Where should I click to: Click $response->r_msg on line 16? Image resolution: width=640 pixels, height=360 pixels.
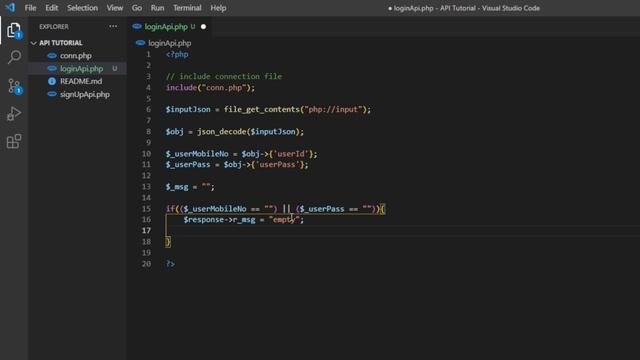point(219,220)
